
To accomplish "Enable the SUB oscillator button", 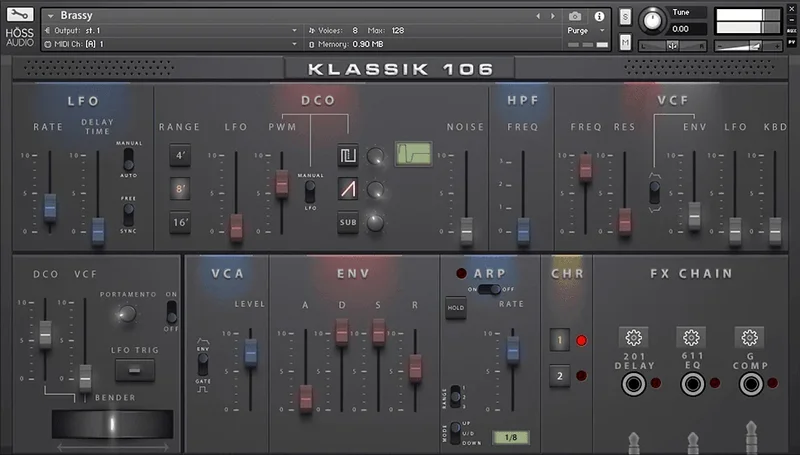I will pyautogui.click(x=348, y=222).
